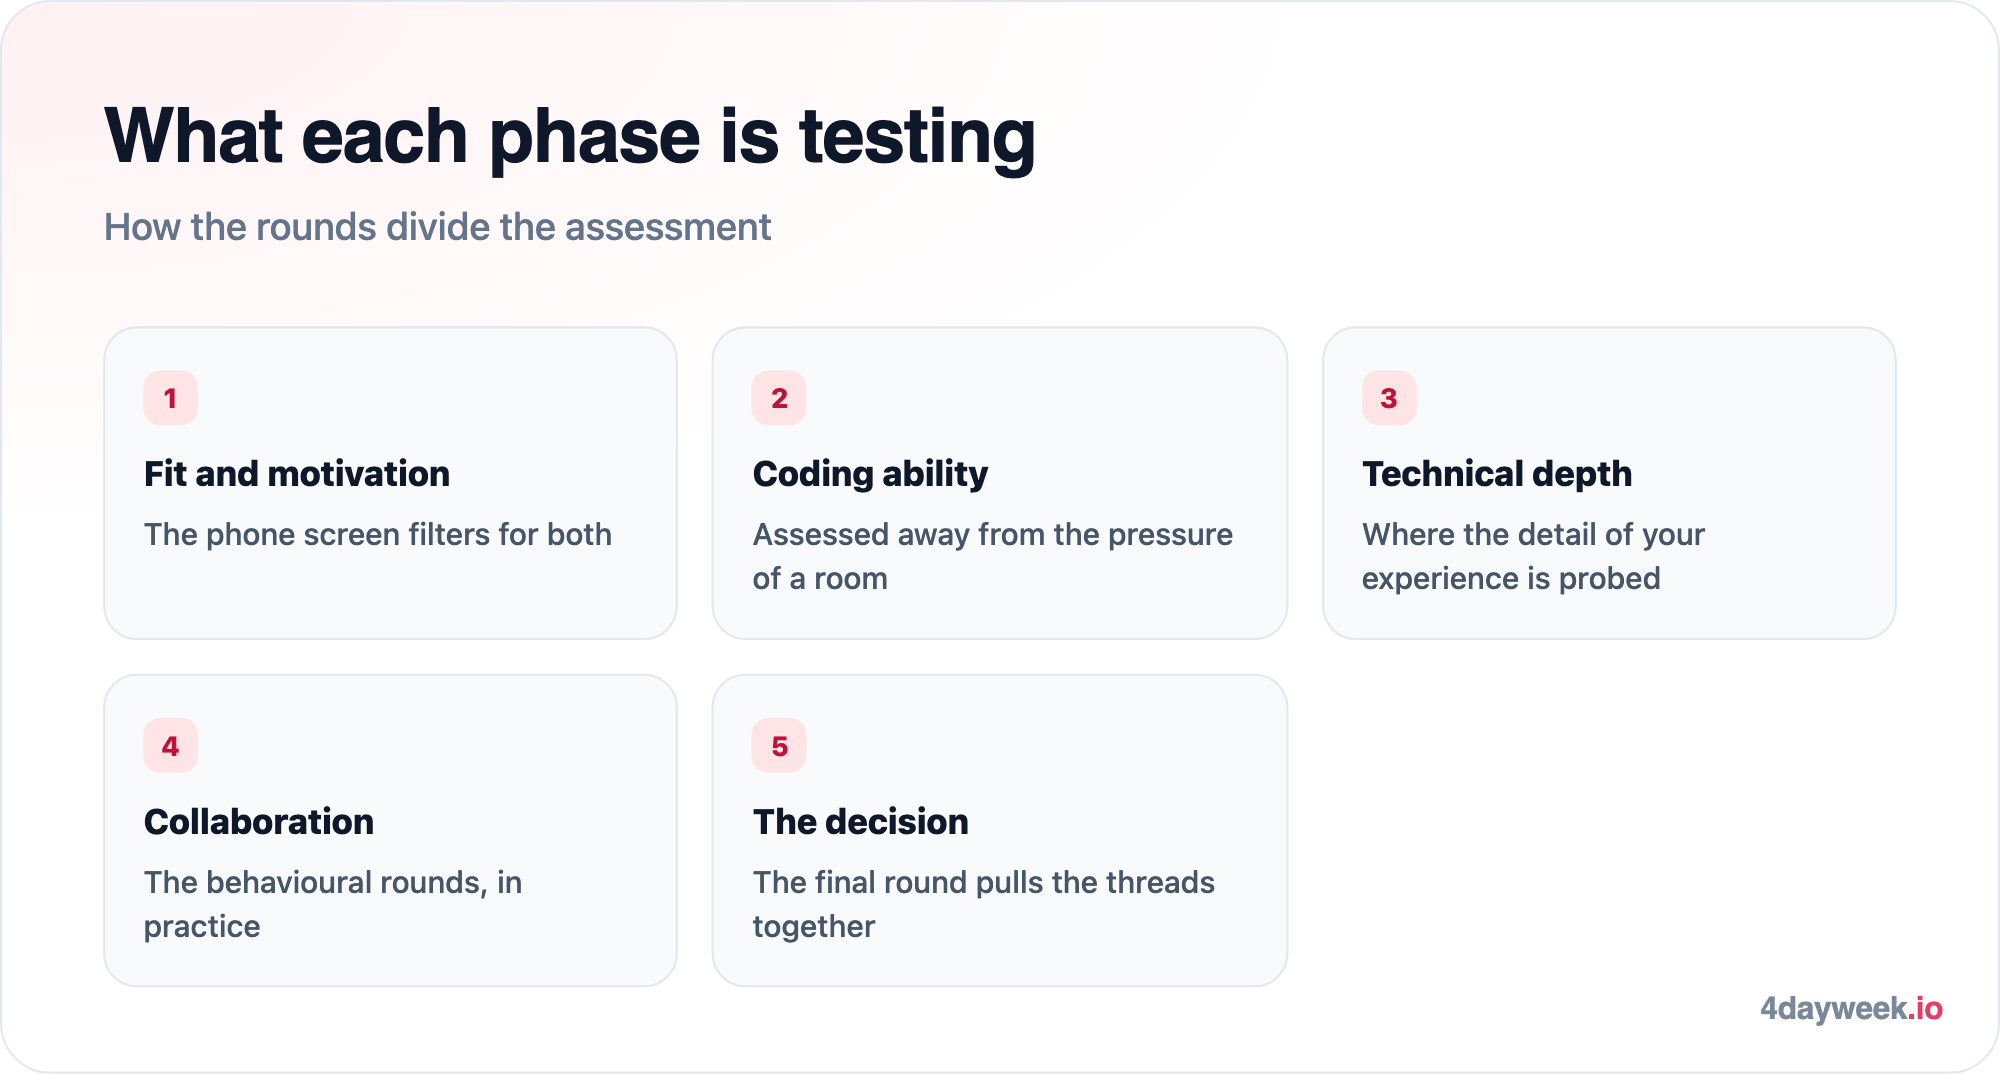Select subtitle 'How the rounds divide the assessment'
This screenshot has height=1074, width=2000.
tap(438, 227)
